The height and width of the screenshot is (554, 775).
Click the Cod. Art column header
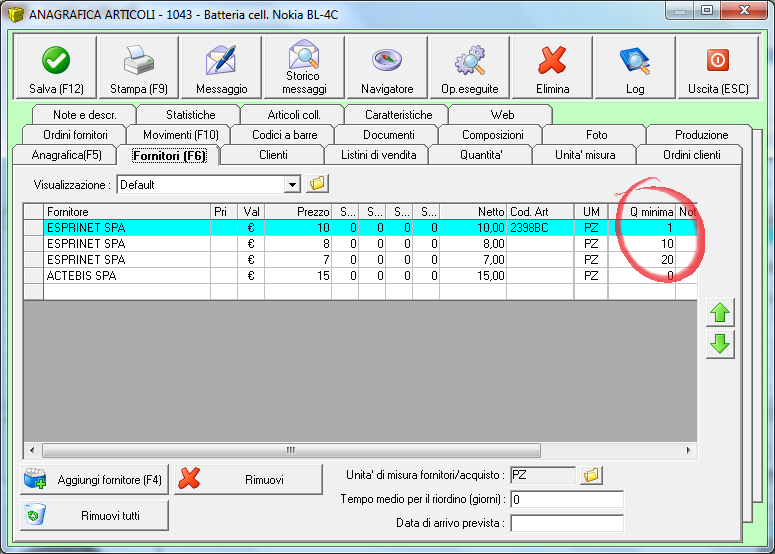tap(540, 212)
